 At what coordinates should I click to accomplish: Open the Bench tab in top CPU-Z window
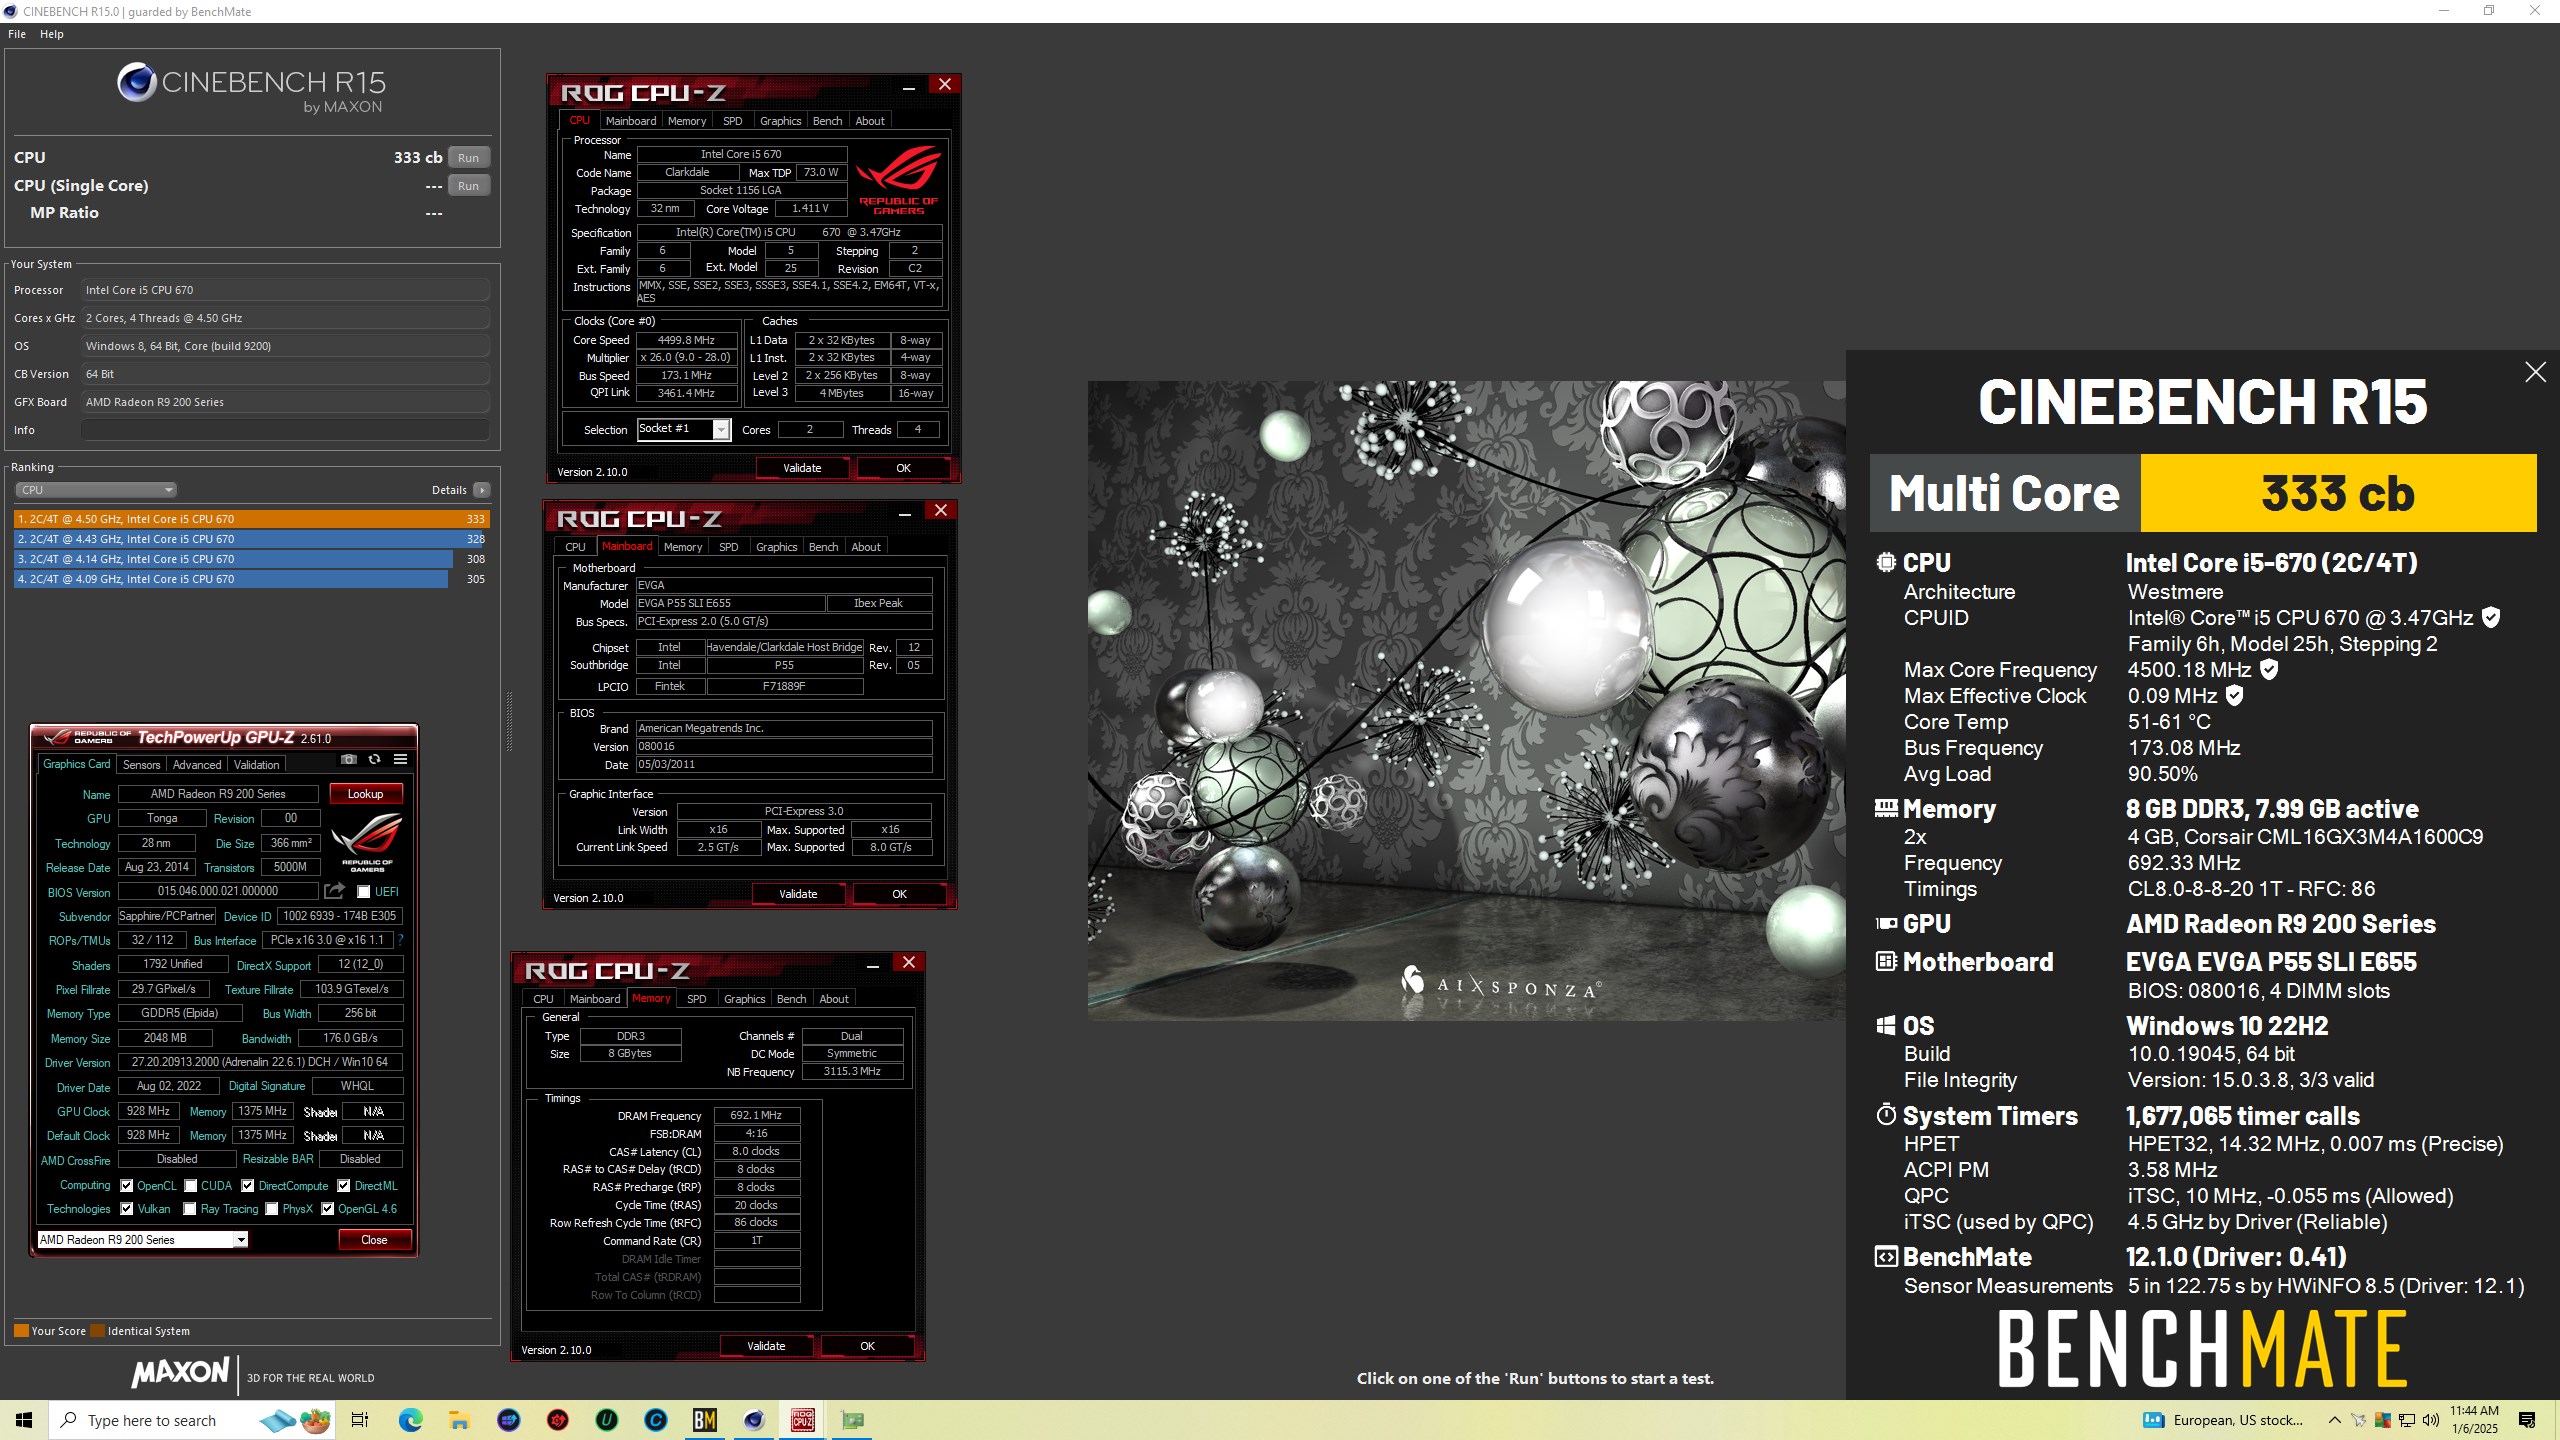click(x=827, y=121)
